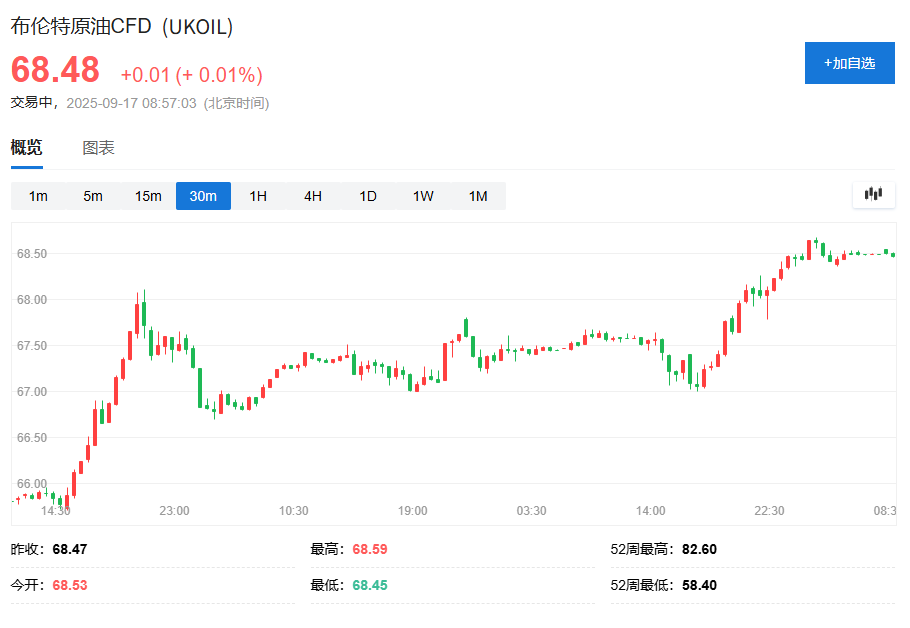This screenshot has width=910, height=628.
Task: Click the 今开 value 68.53
Action: pos(70,585)
